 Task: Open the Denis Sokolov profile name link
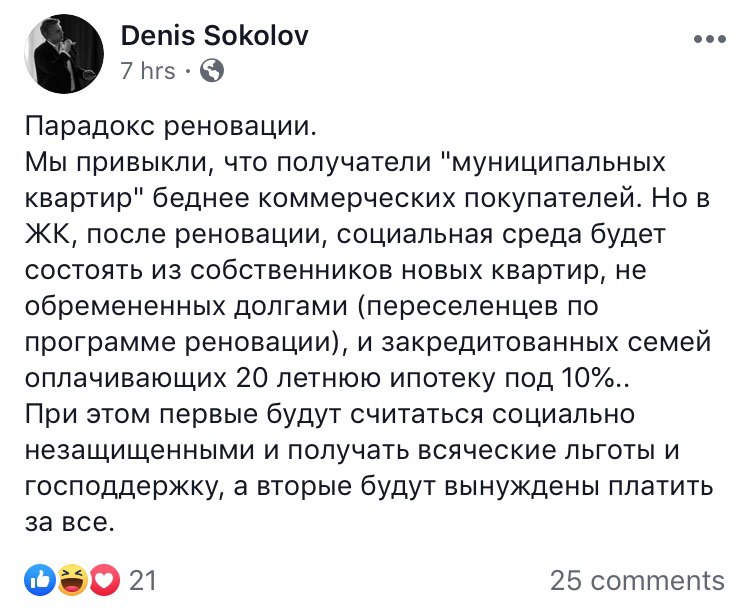(214, 37)
